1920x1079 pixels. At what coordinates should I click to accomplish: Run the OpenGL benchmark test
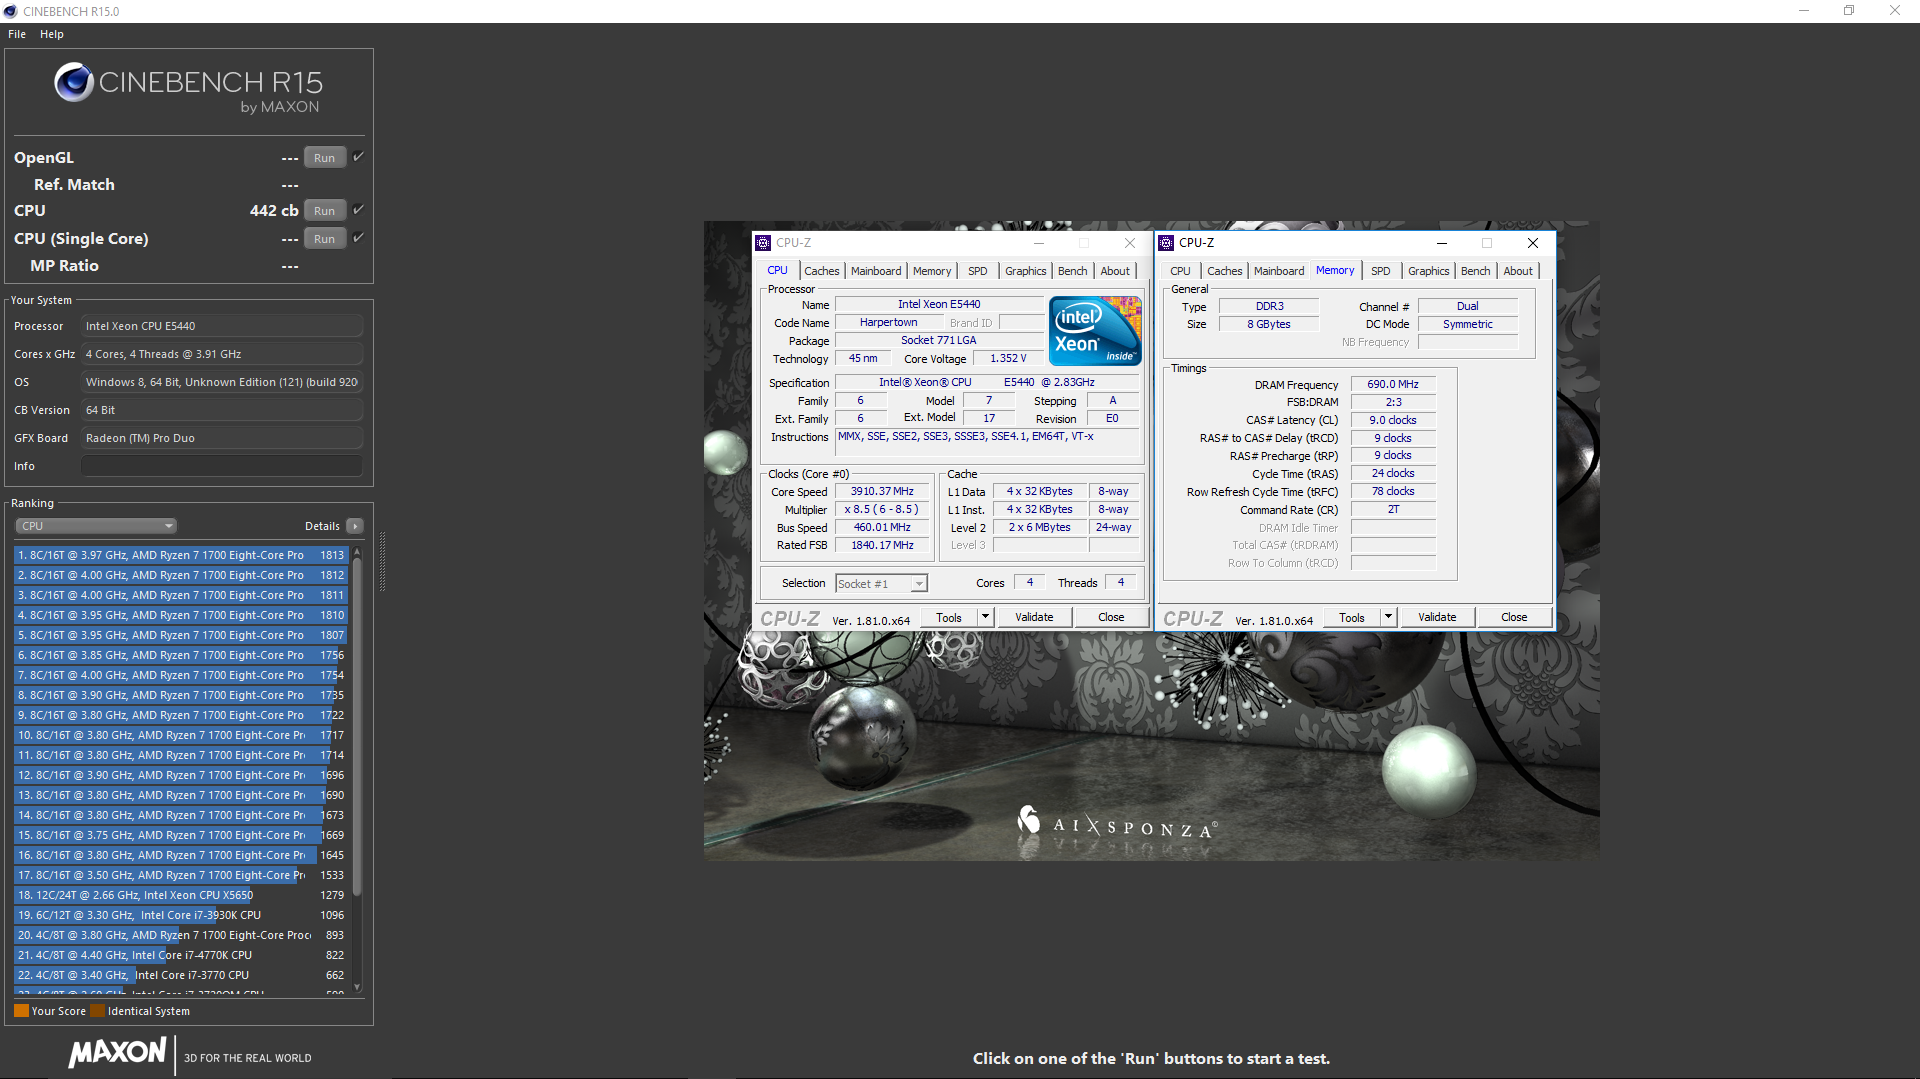324,158
